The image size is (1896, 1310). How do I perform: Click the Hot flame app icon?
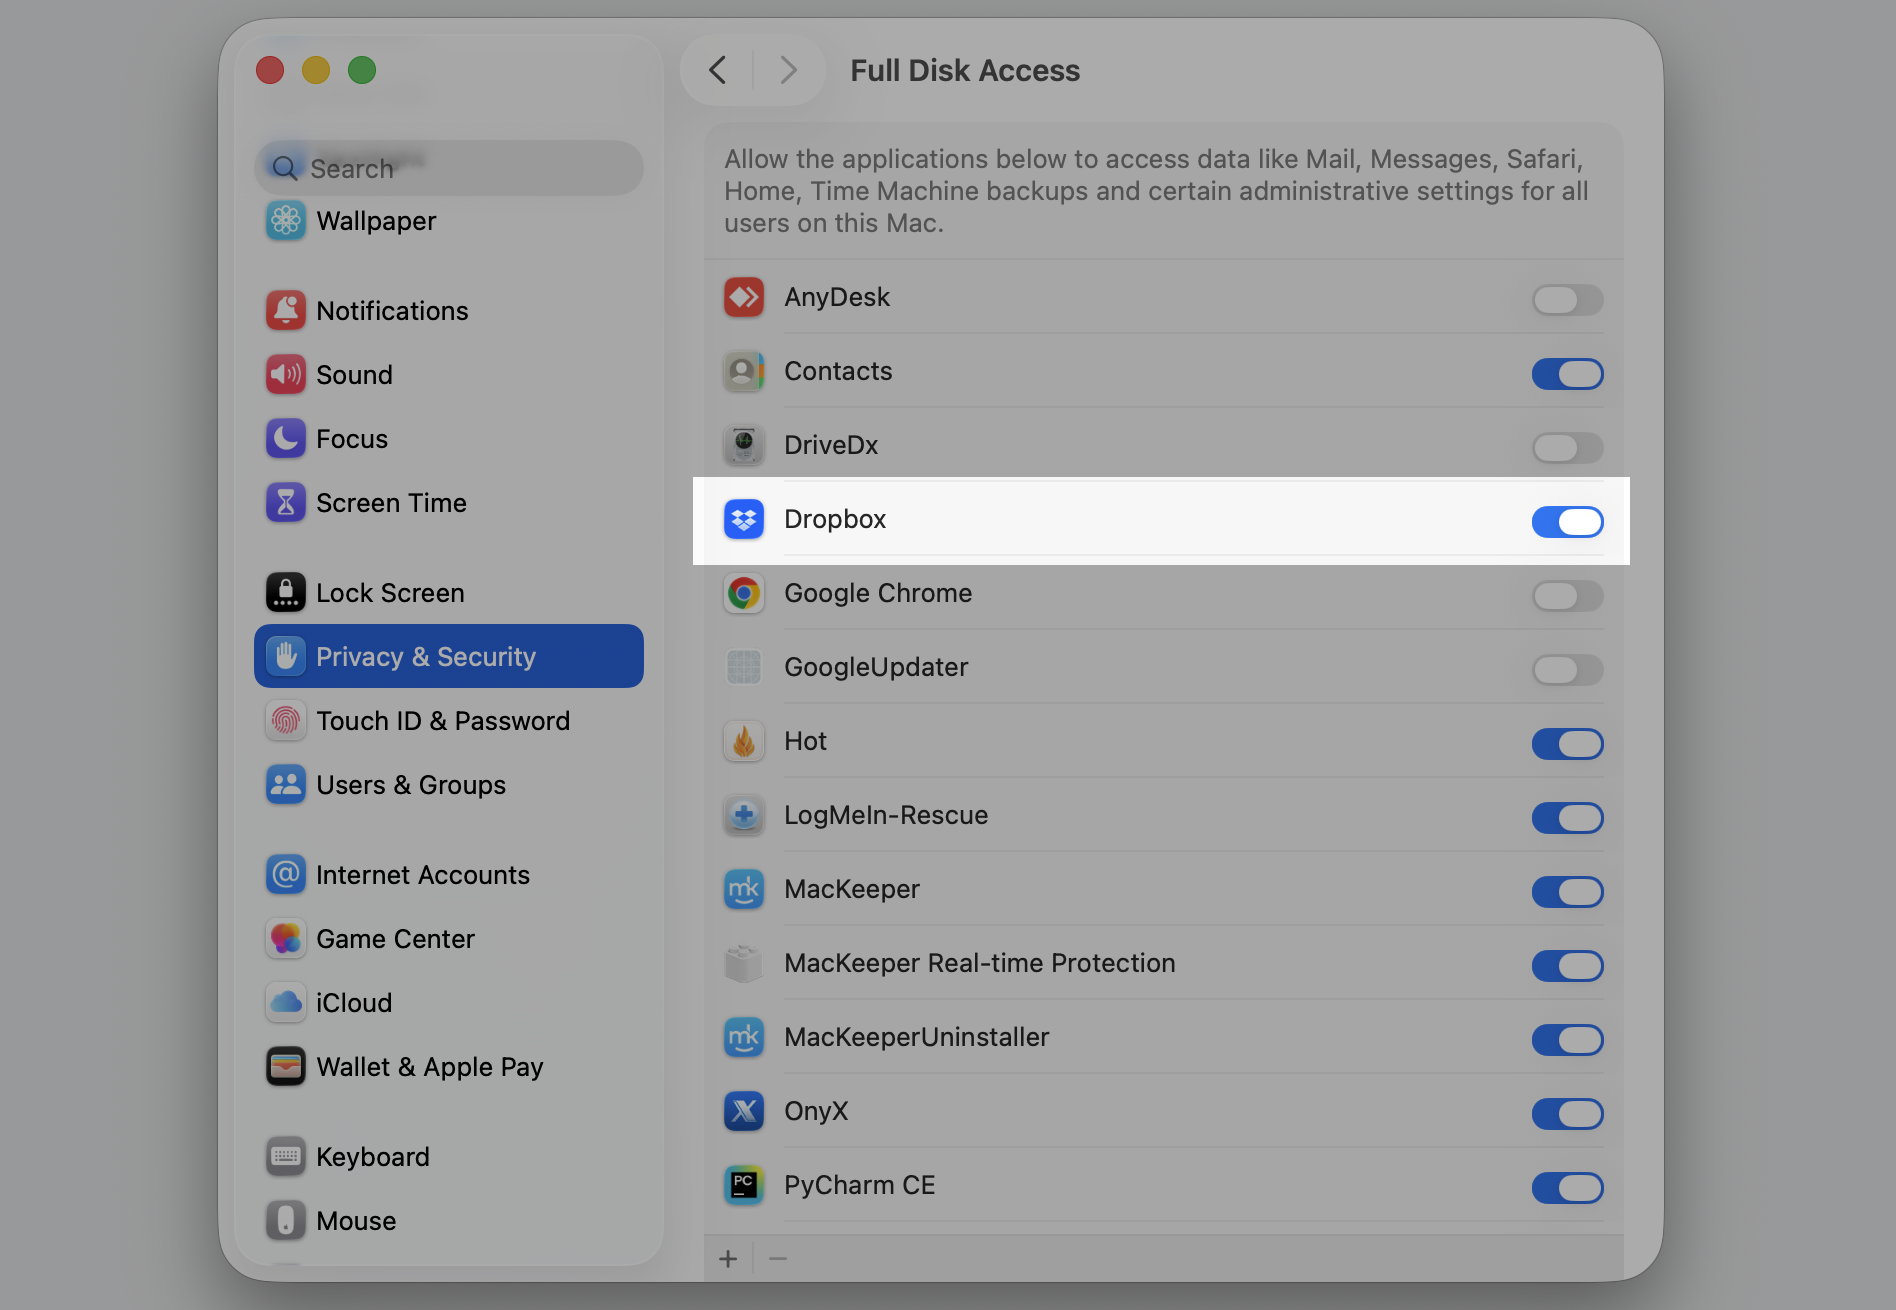pyautogui.click(x=744, y=741)
